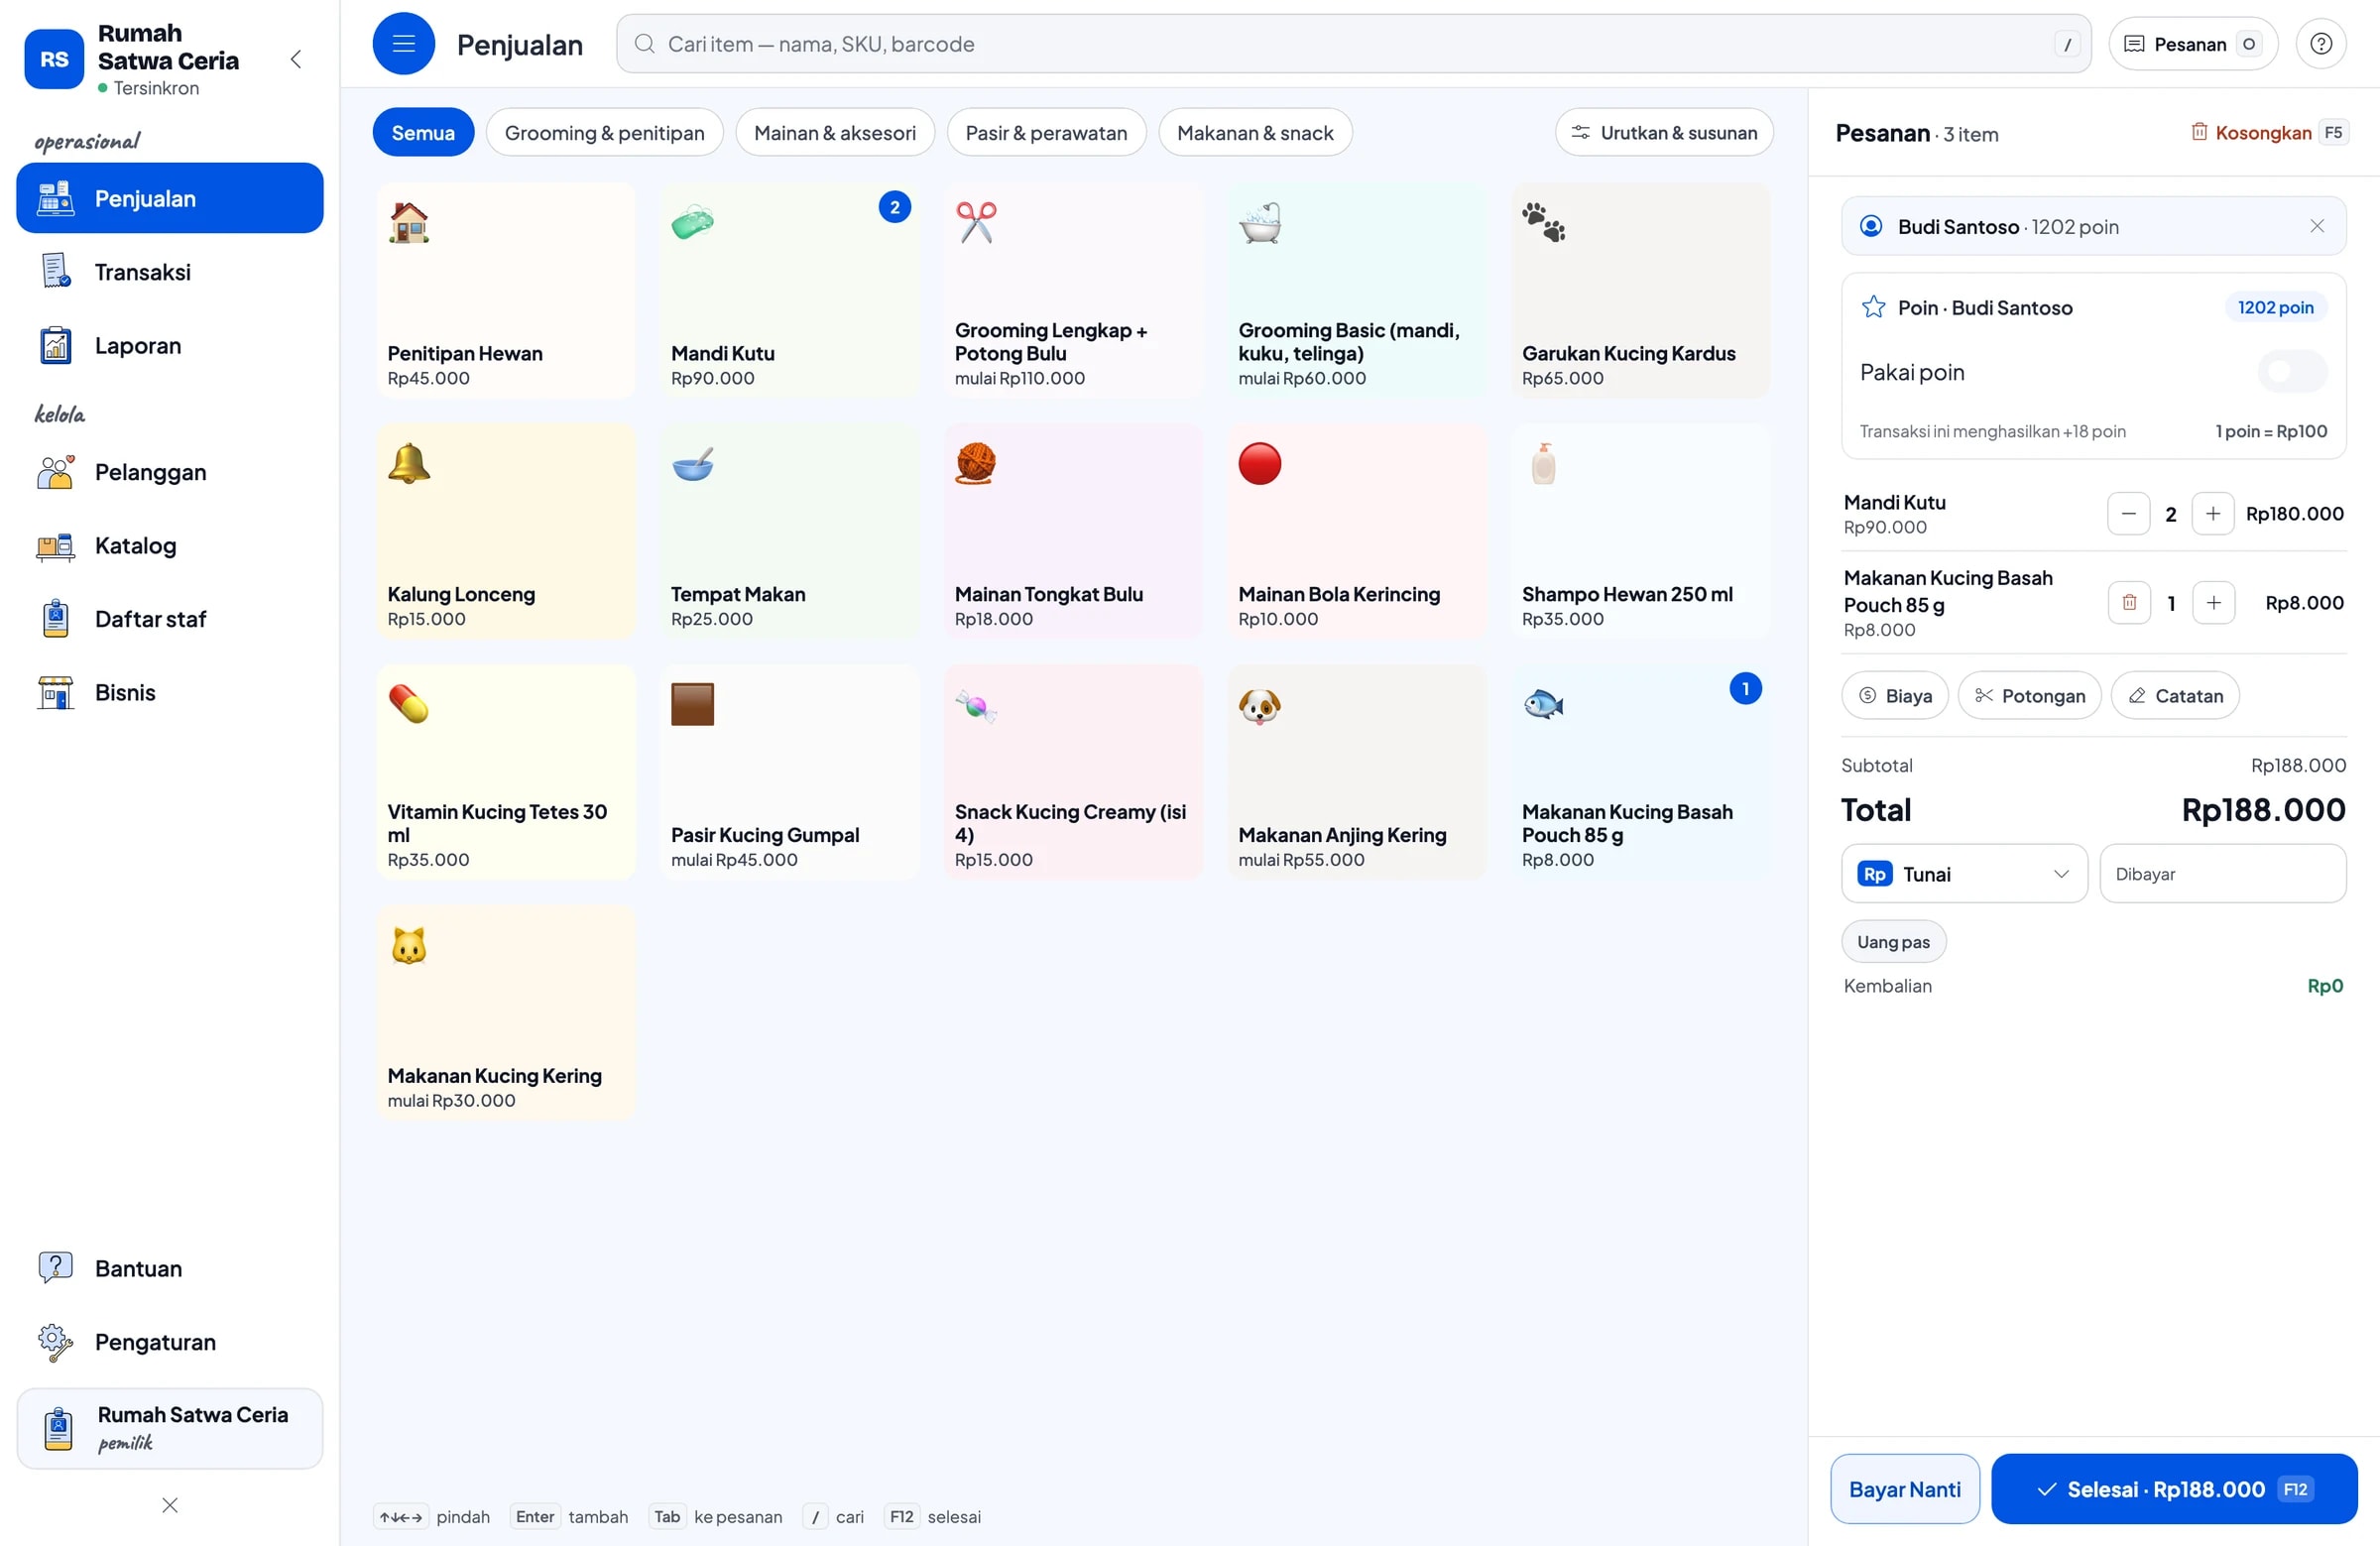The height and width of the screenshot is (1546, 2380).
Task: Add Kalung Lonceng product card
Action: coord(506,531)
